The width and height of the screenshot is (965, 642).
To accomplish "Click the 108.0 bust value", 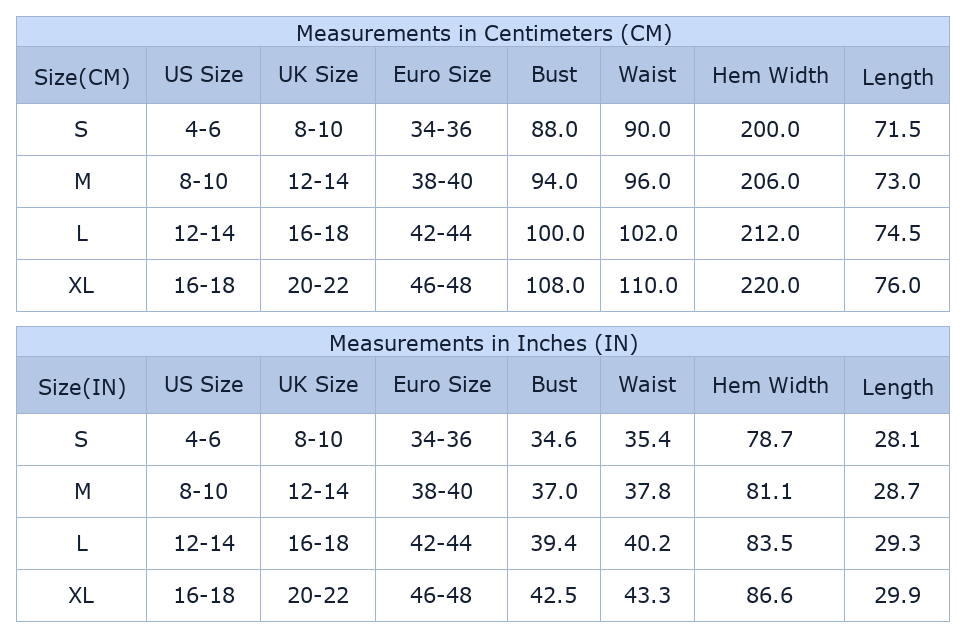I will pyautogui.click(x=554, y=286).
